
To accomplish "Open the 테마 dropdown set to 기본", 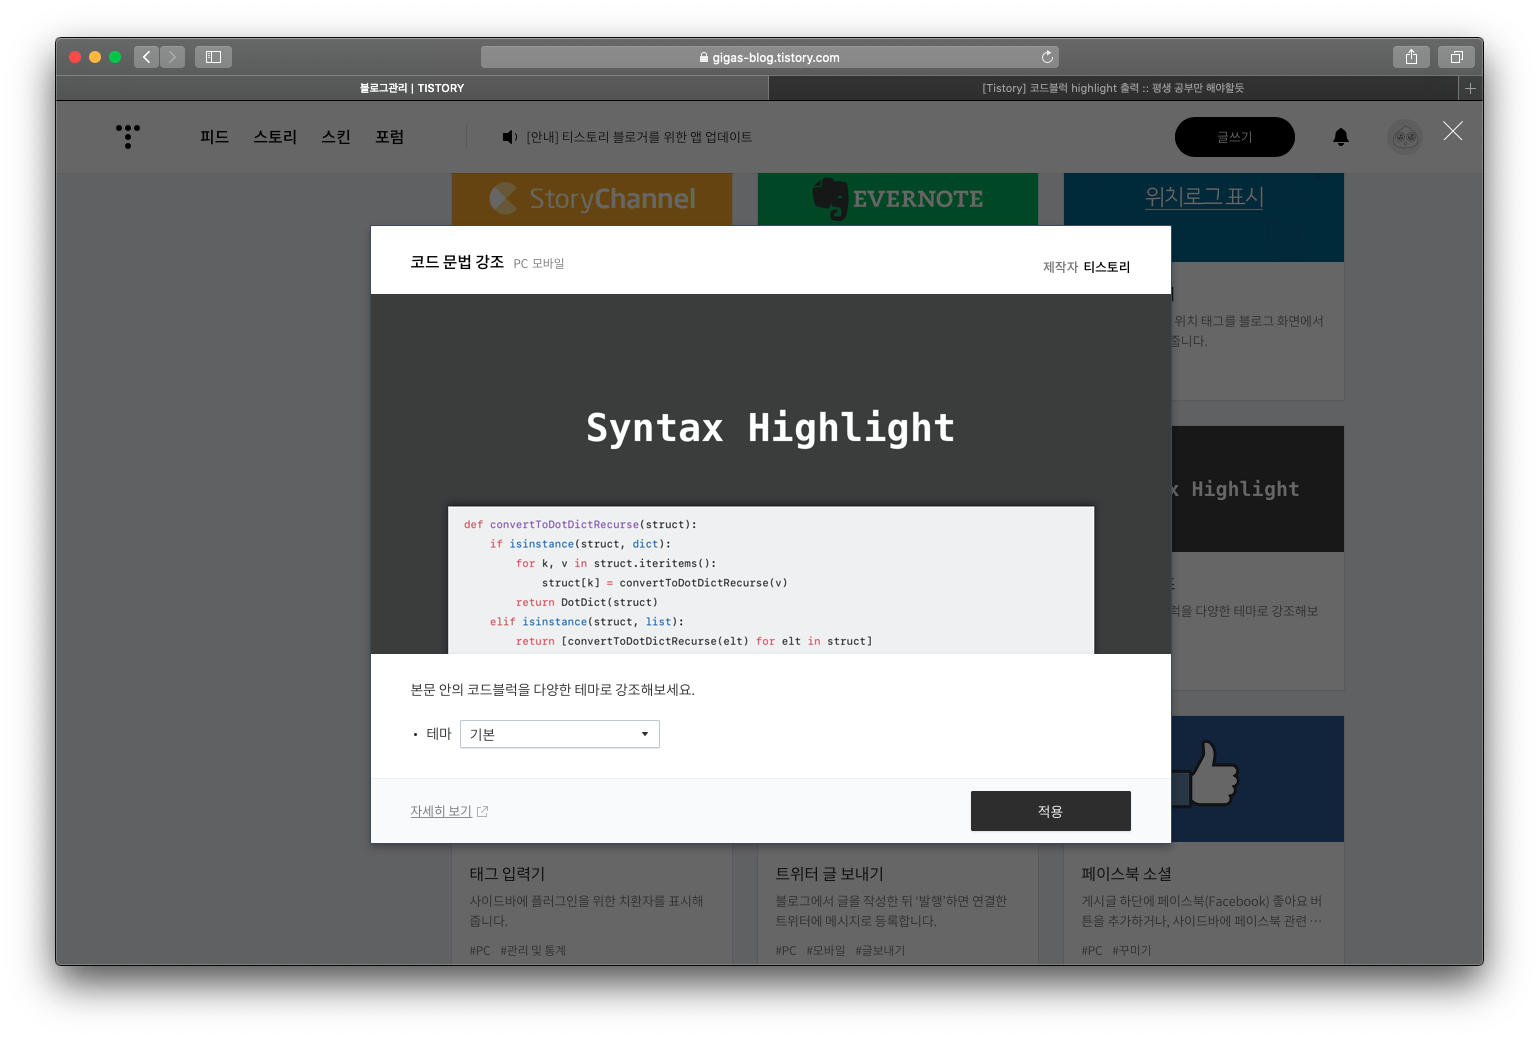I will (560, 734).
